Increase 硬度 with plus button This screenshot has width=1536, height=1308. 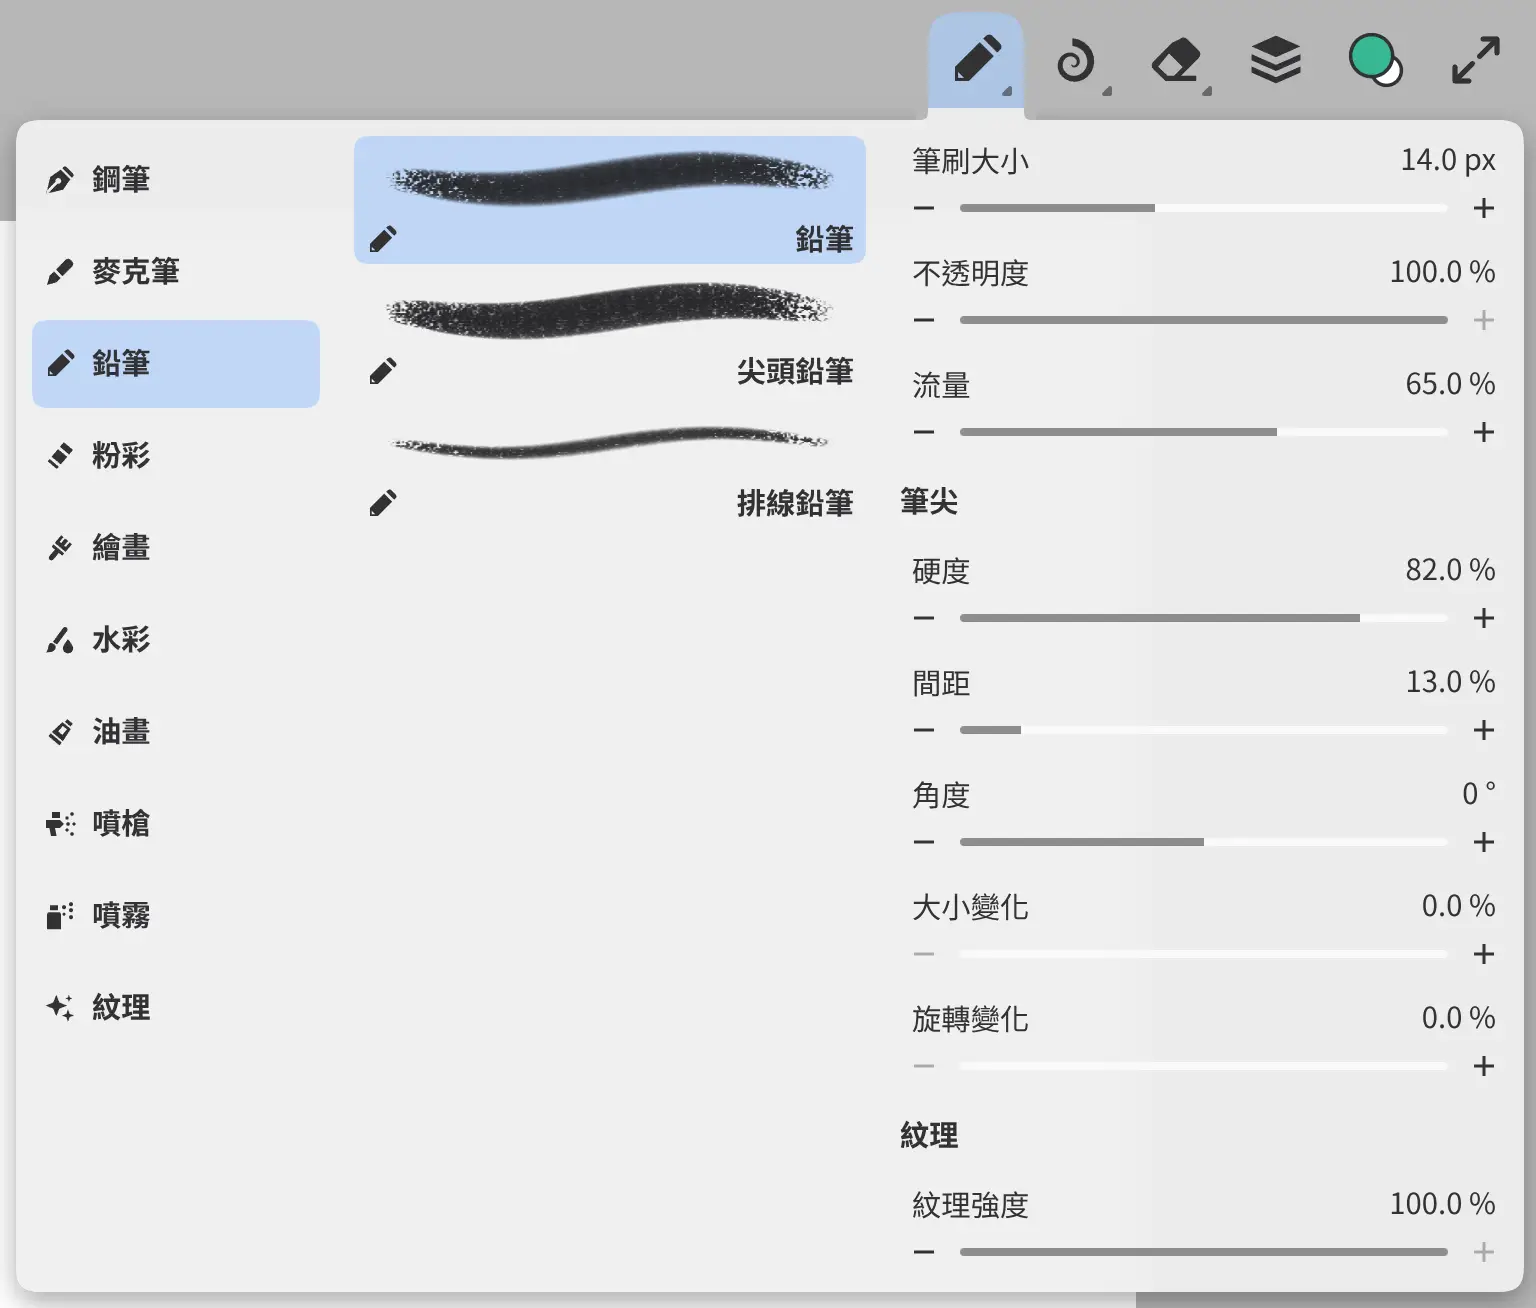pyautogui.click(x=1484, y=618)
